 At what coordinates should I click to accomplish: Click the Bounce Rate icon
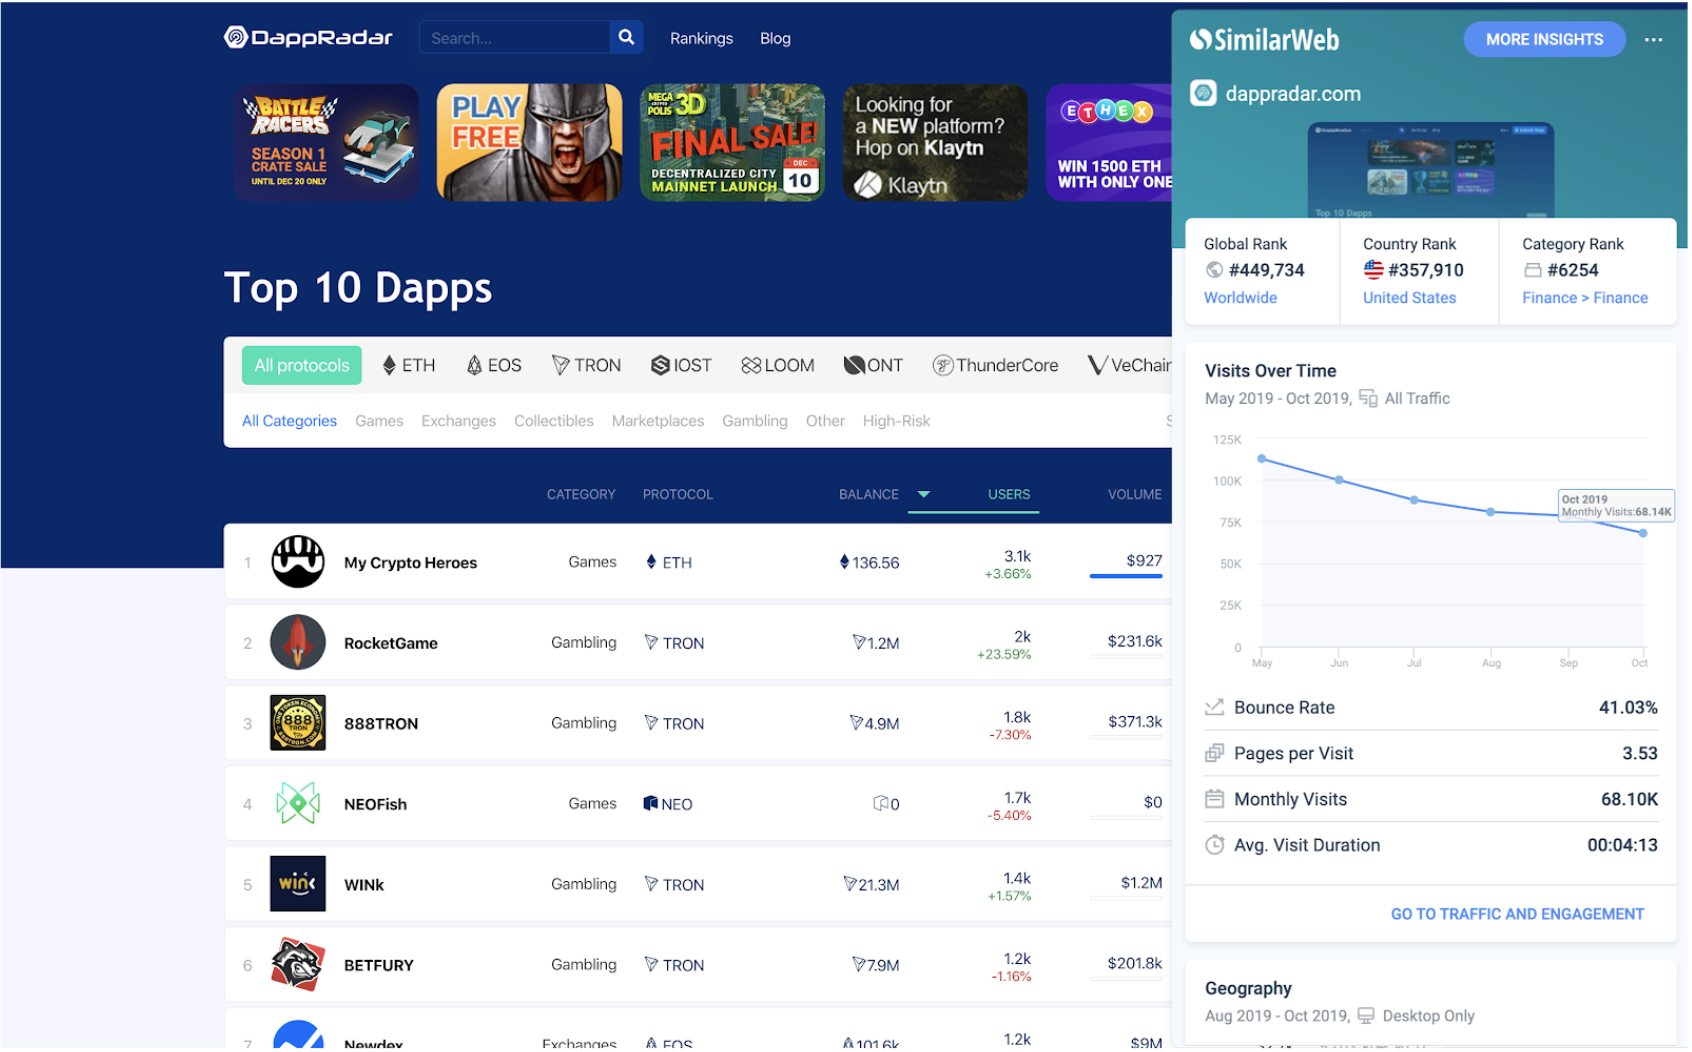(1214, 707)
